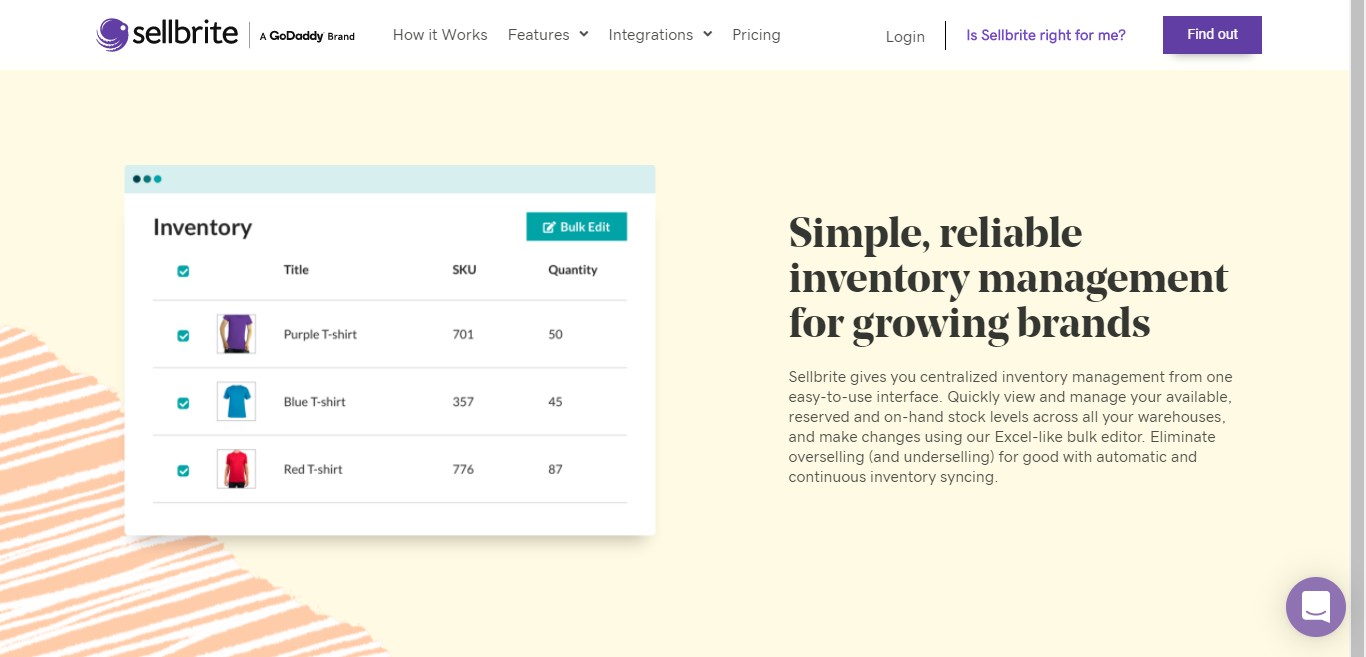Go to the Pricing page
This screenshot has height=657, width=1366.
click(756, 35)
